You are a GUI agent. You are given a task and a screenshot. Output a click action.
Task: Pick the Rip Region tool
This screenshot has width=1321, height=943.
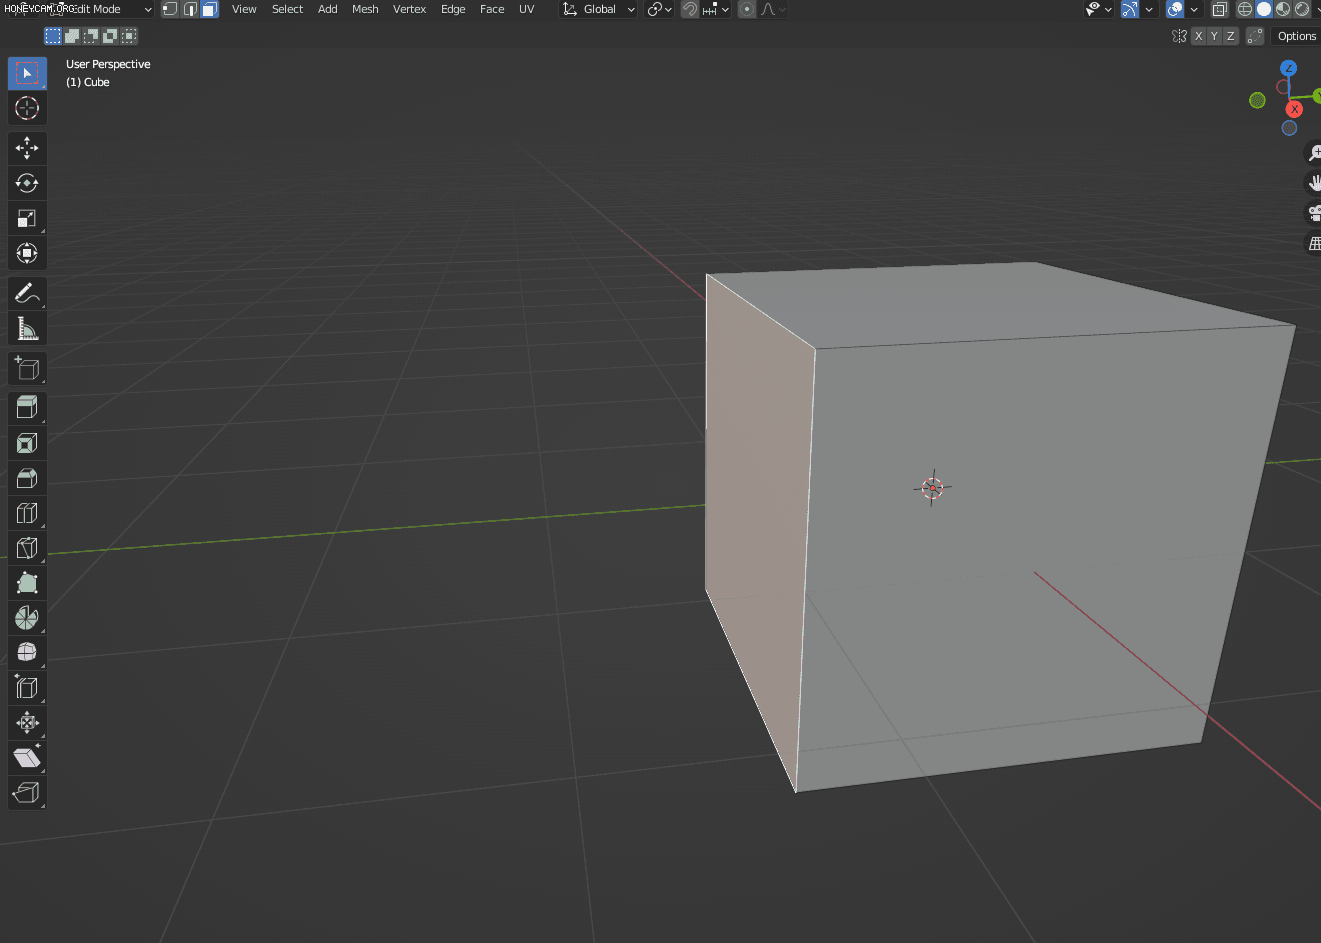pos(27,793)
